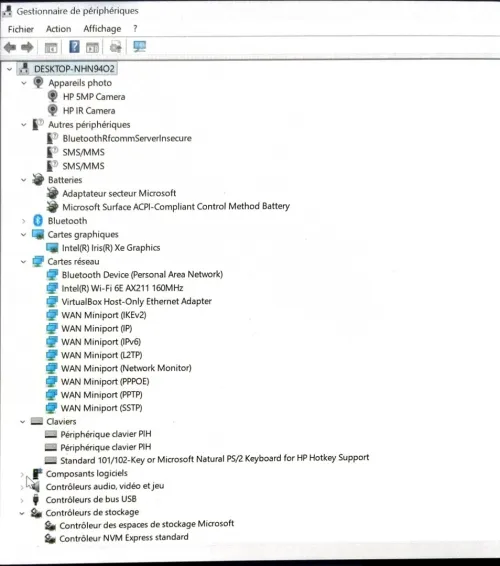
Task: Expand the Bluetooth category
Action: click(x=23, y=221)
